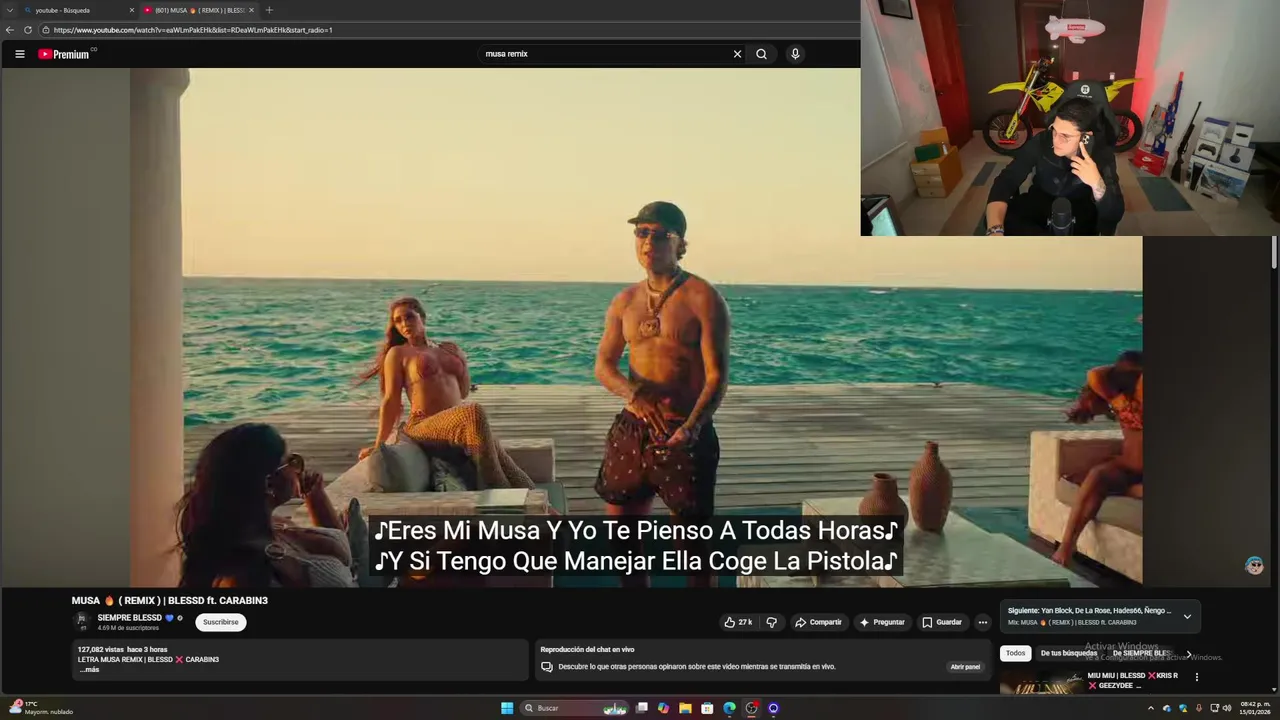Open the purple circle browser taskbar icon
The image size is (1280, 720).
click(x=773, y=708)
